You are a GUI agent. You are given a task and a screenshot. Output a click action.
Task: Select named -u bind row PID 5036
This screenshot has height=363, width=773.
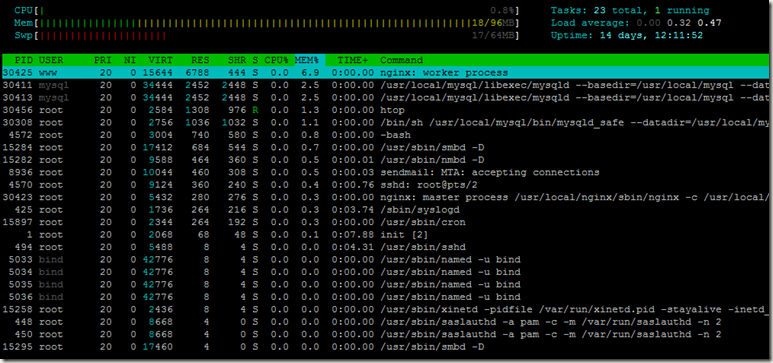point(386,297)
